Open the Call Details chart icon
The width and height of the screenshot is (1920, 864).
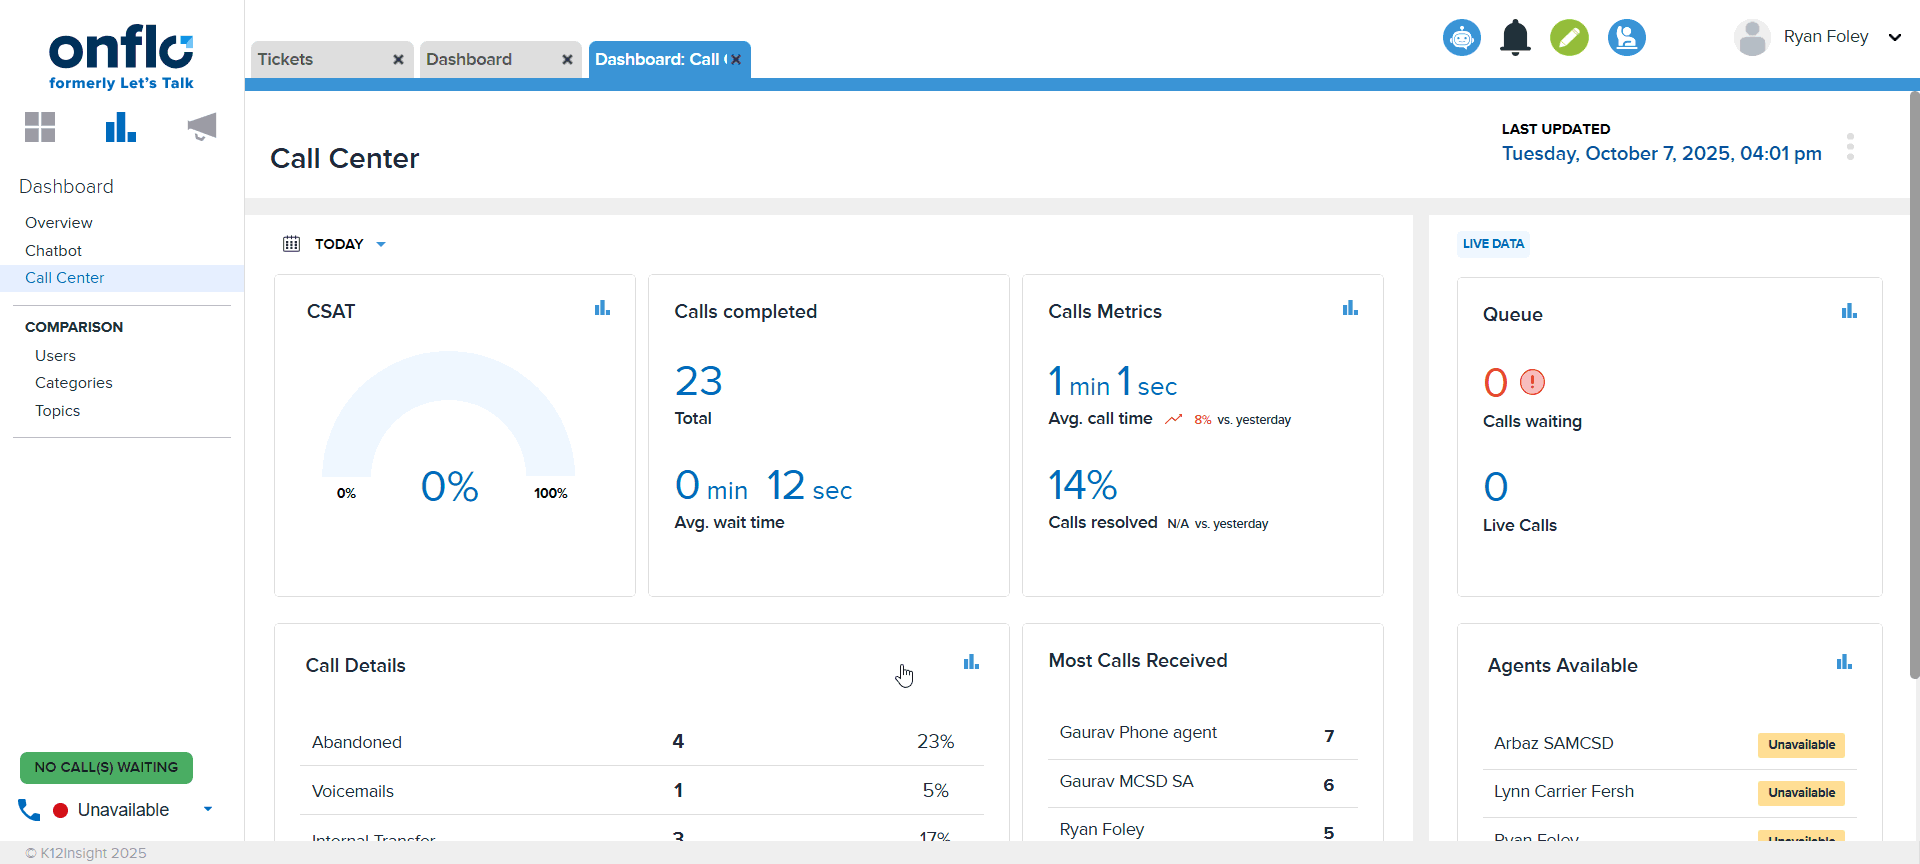(971, 662)
